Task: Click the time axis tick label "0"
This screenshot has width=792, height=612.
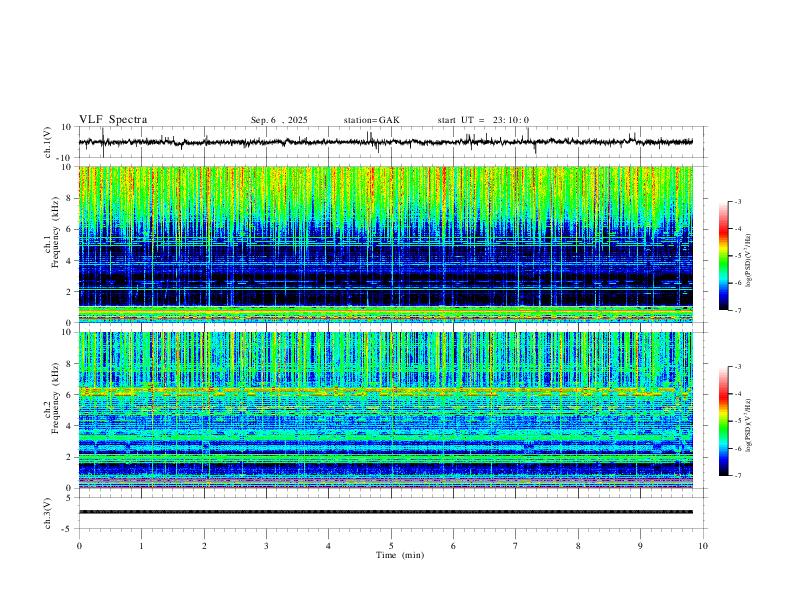Action: click(x=79, y=546)
